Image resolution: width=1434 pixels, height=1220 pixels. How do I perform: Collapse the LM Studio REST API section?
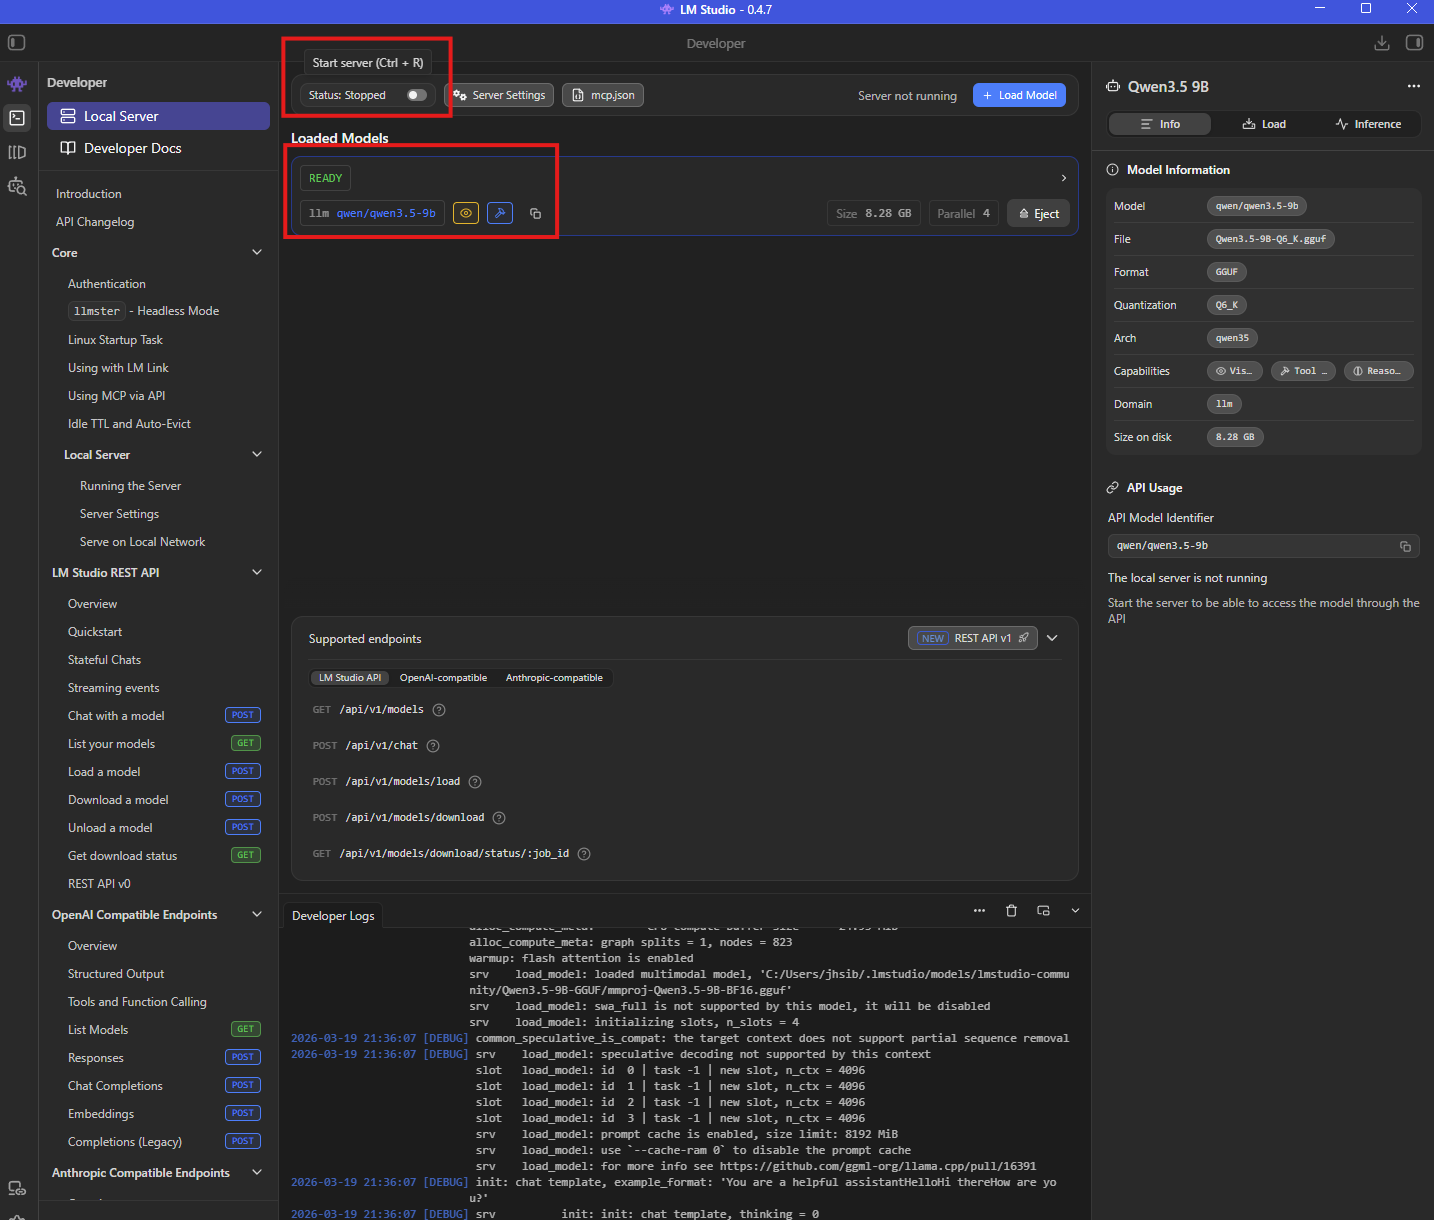(257, 573)
